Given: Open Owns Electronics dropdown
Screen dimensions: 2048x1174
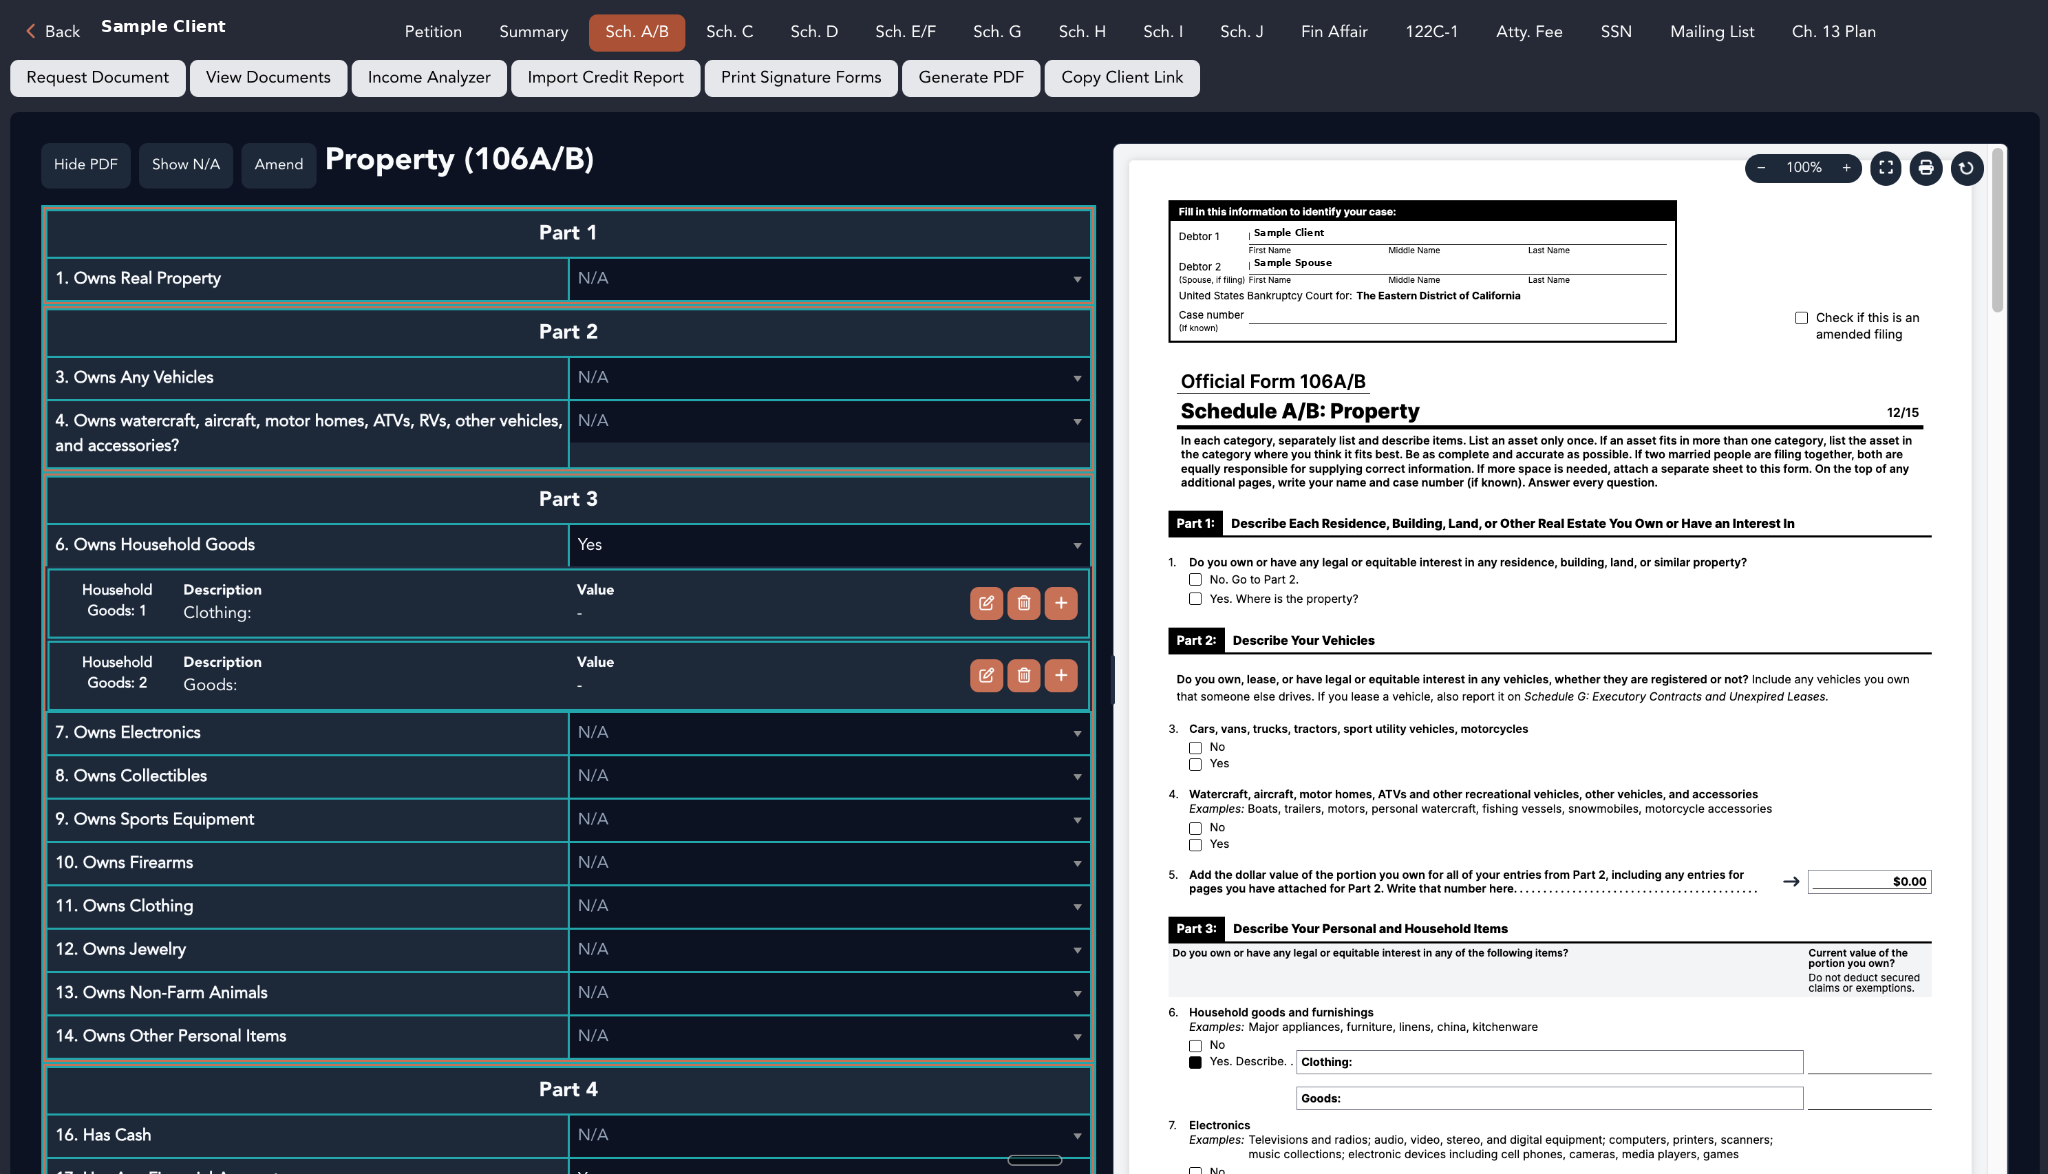Looking at the screenshot, I should pos(829,733).
